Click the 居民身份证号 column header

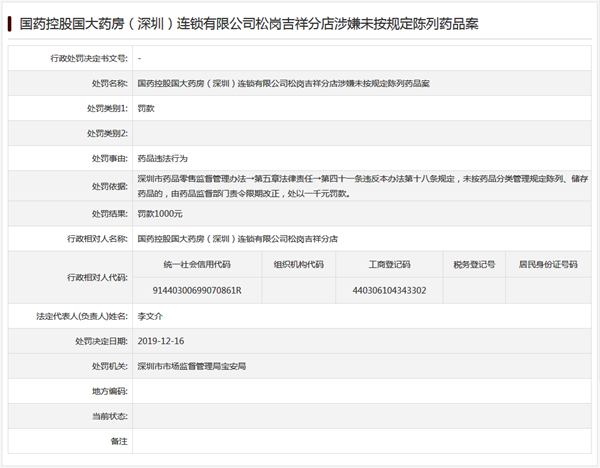coord(547,265)
